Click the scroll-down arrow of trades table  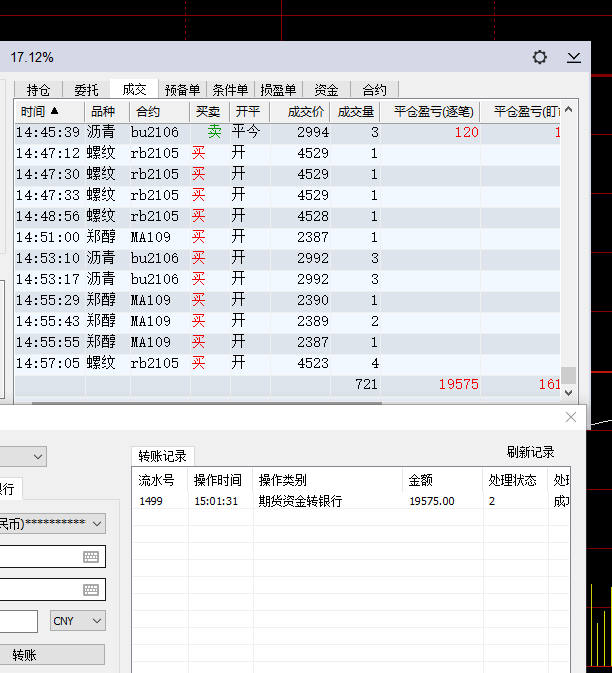[569, 392]
